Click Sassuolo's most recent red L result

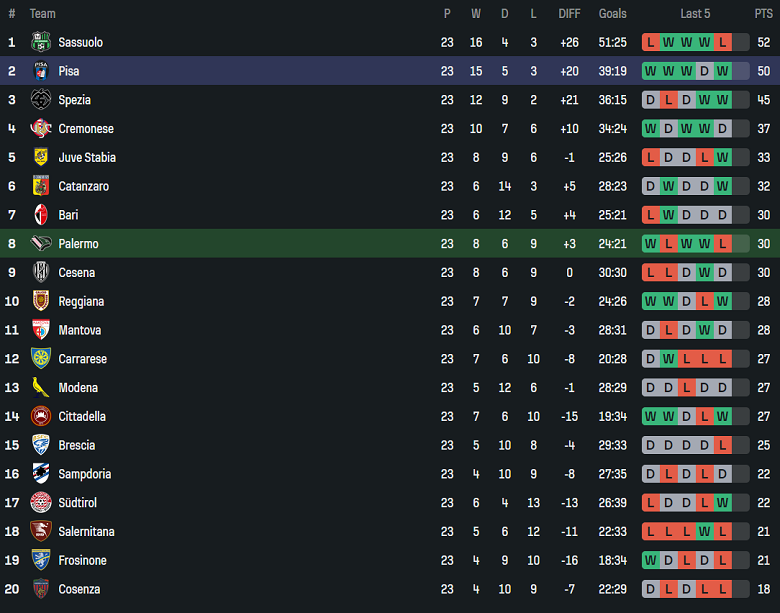pyautogui.click(x=722, y=42)
